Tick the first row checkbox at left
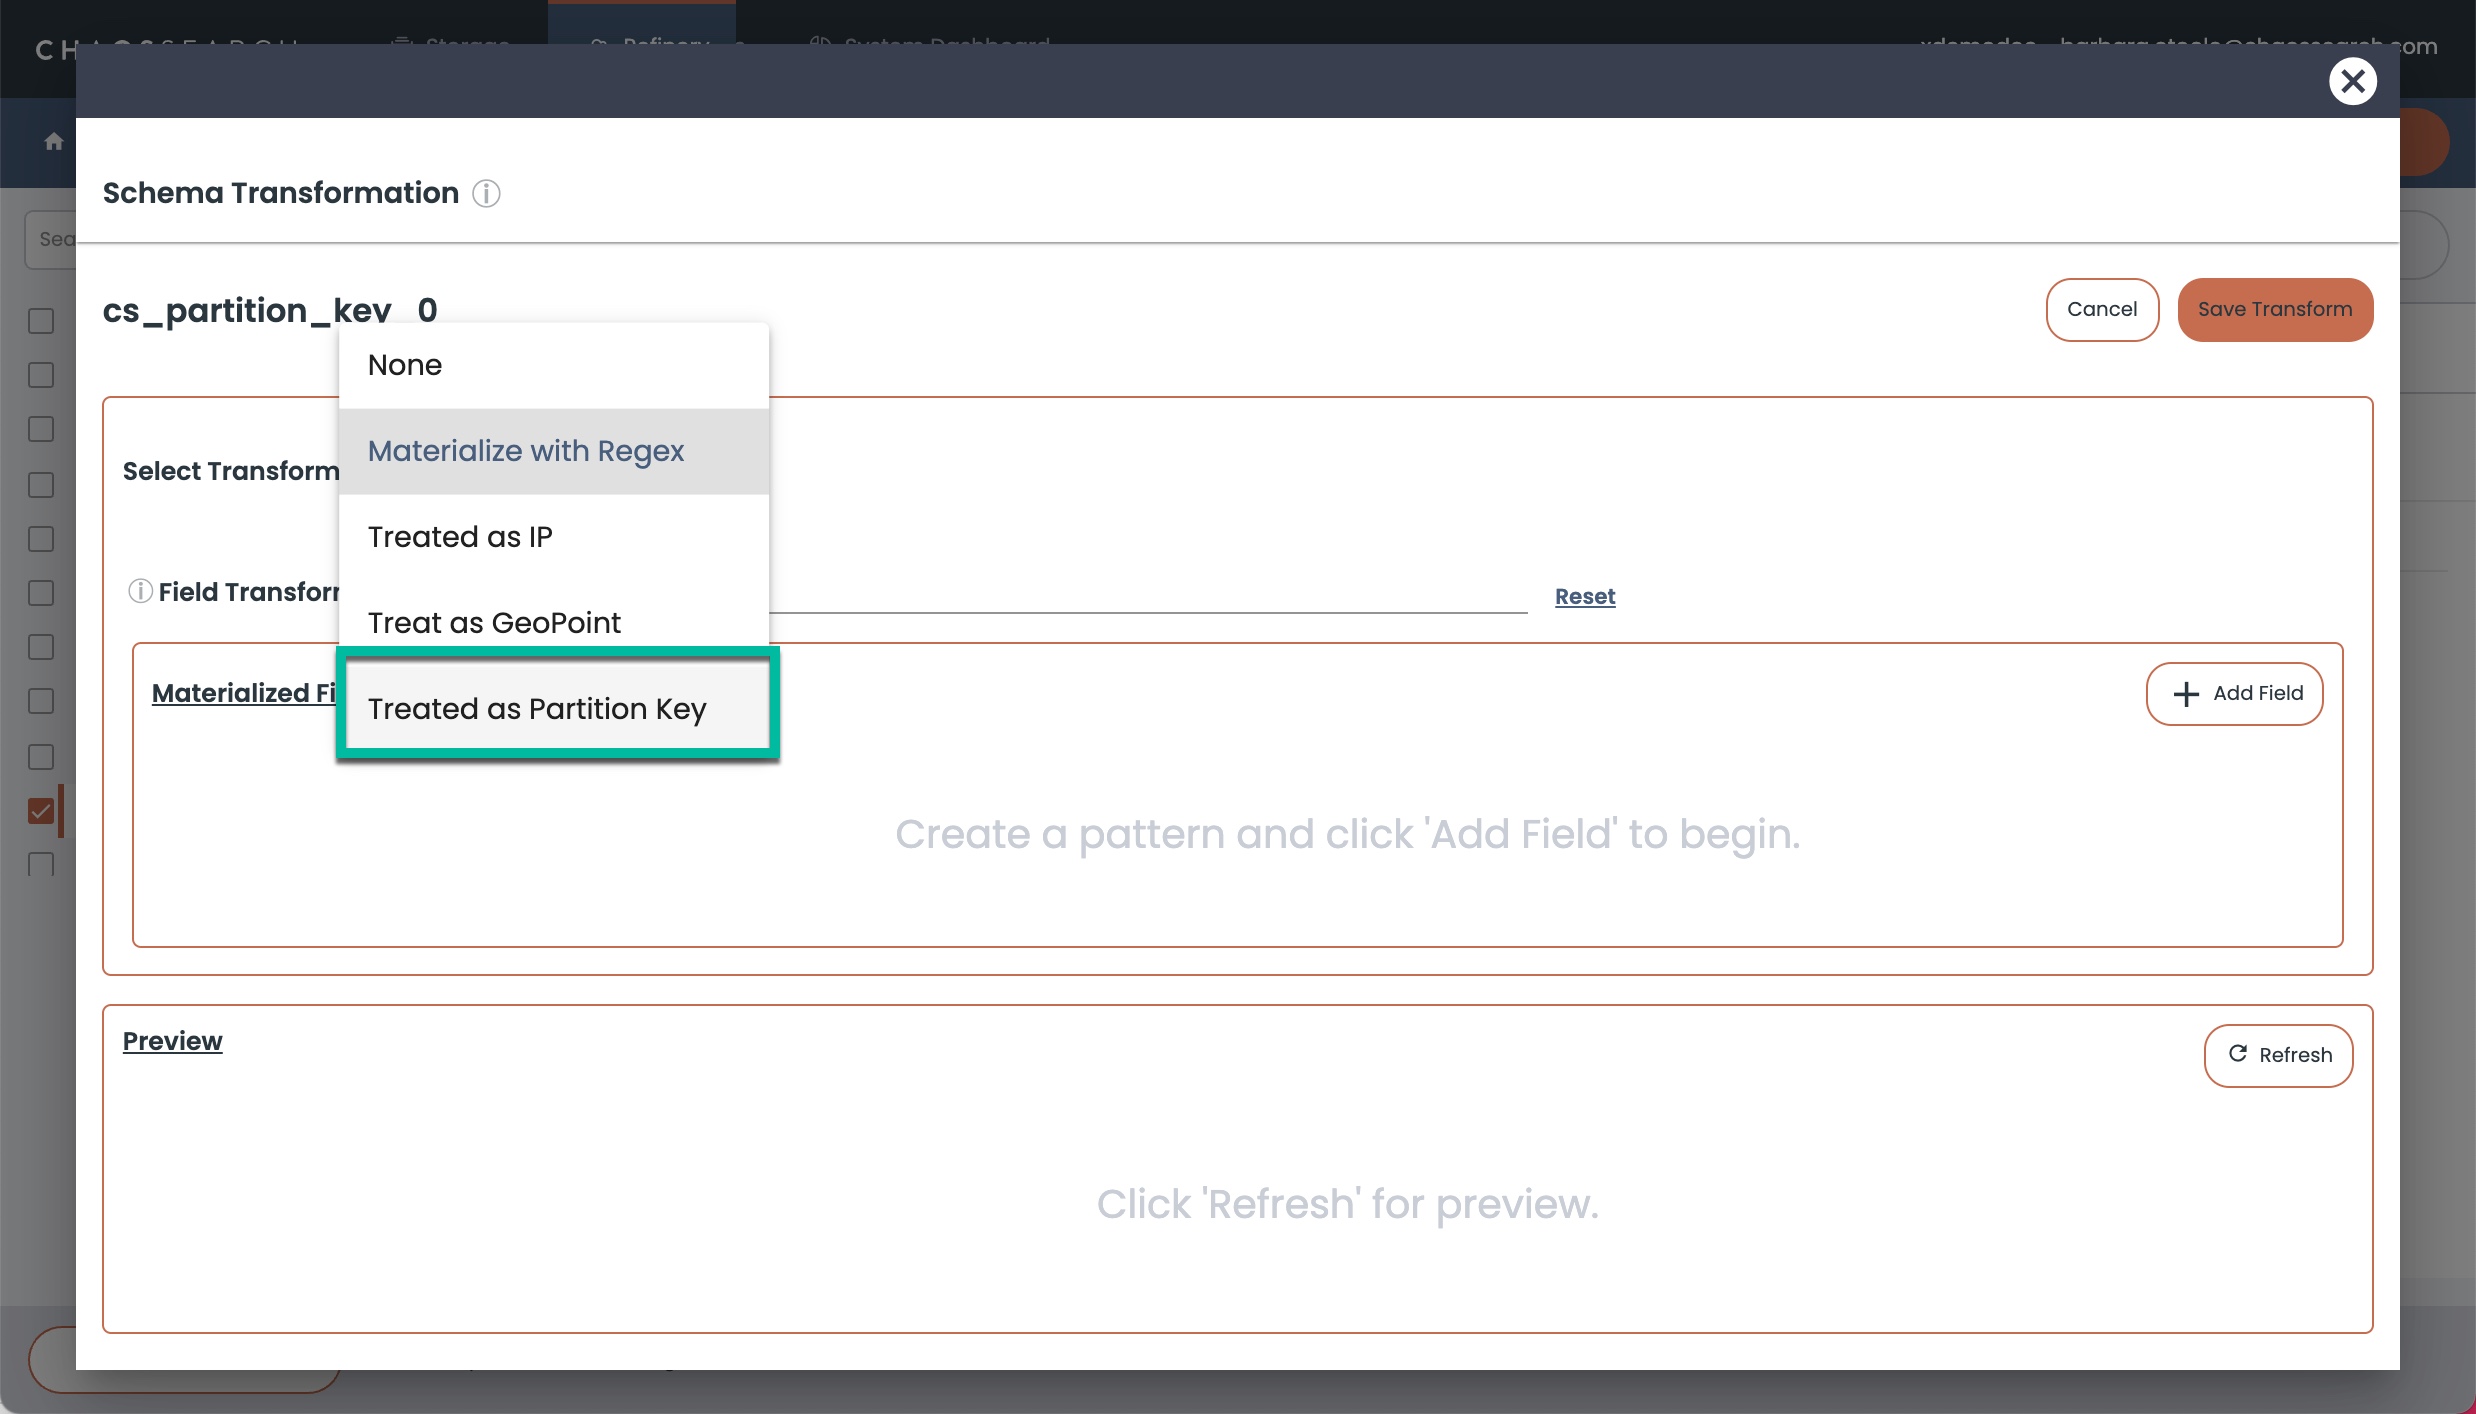The image size is (2476, 1414). pos(41,321)
